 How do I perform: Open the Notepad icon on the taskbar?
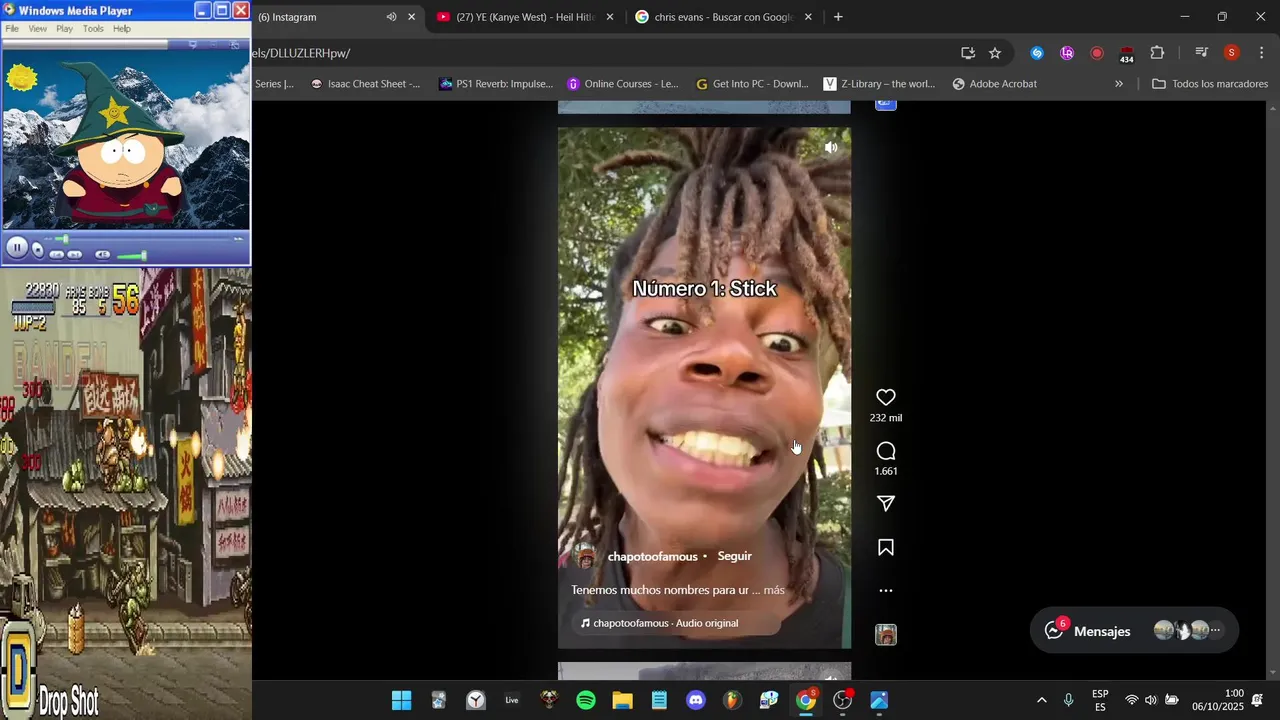coord(659,700)
